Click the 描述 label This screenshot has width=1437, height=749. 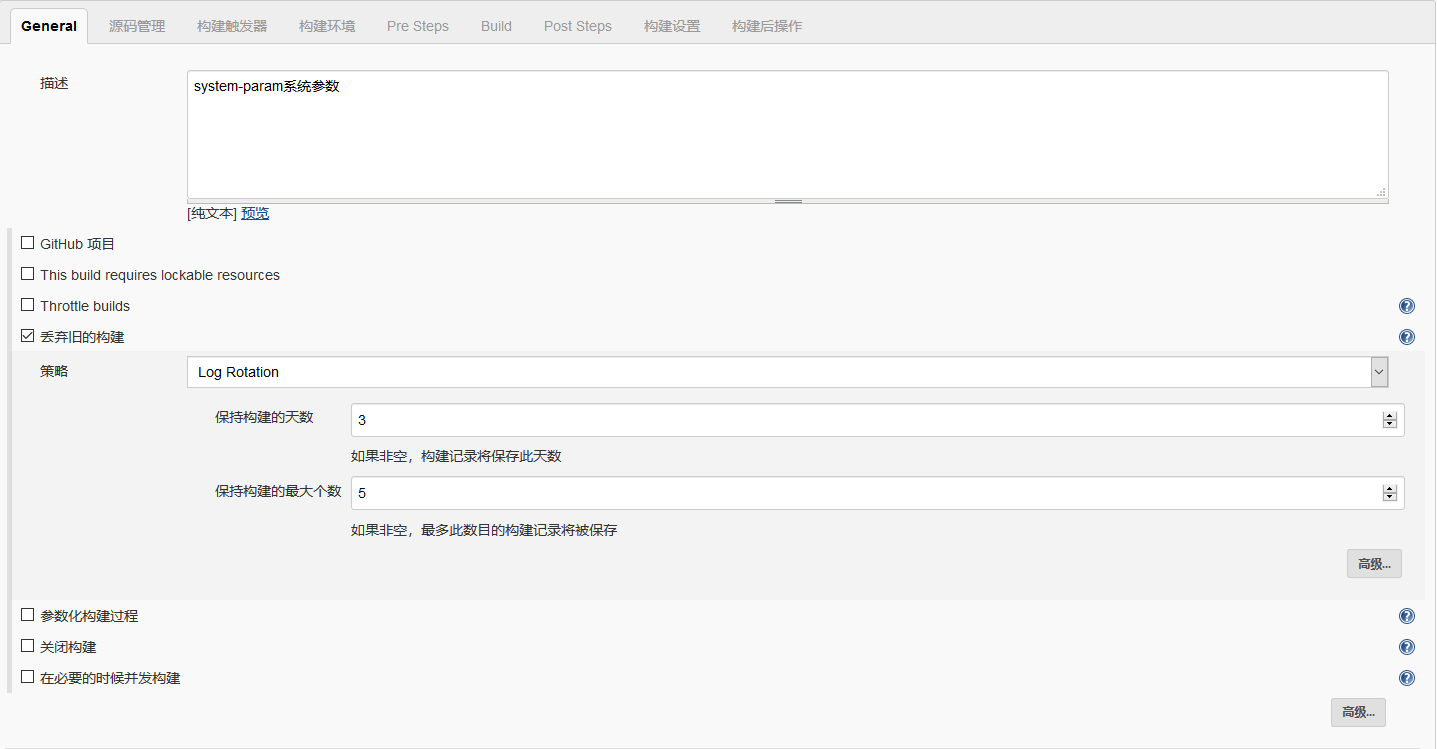point(54,83)
